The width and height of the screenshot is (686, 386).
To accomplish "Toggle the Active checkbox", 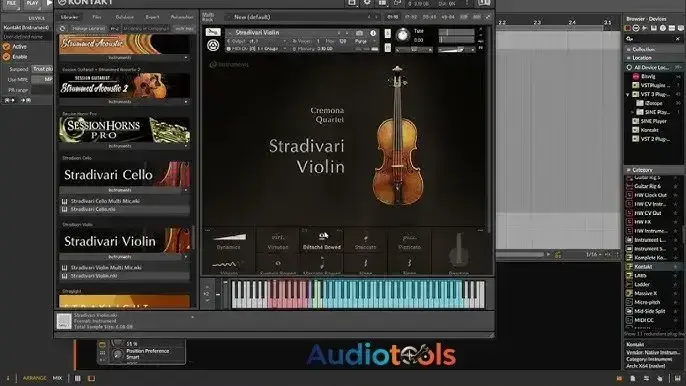I will (x=6, y=46).
